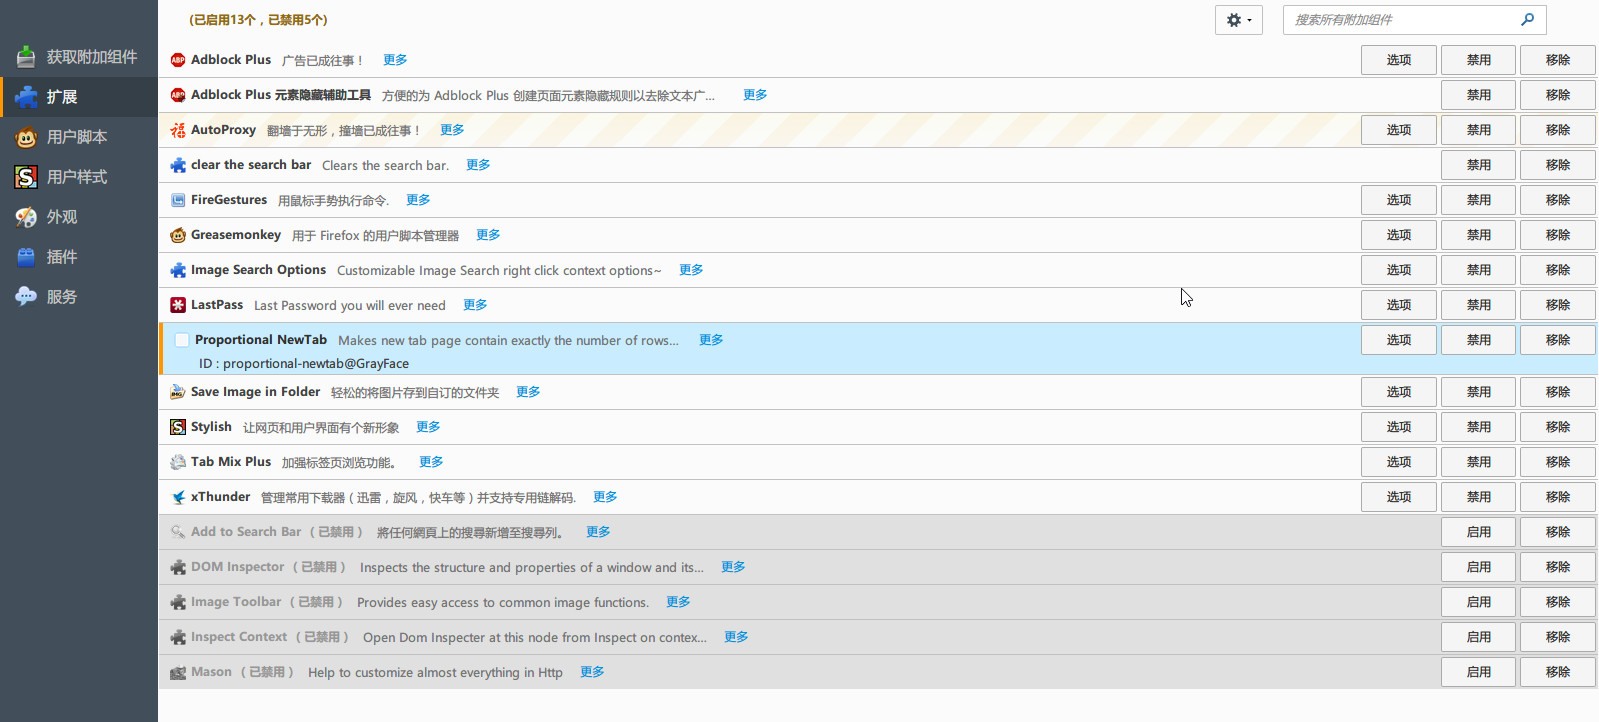The width and height of the screenshot is (1599, 722).
Task: Disable the Proportional NewTab extension
Action: coord(1478,340)
